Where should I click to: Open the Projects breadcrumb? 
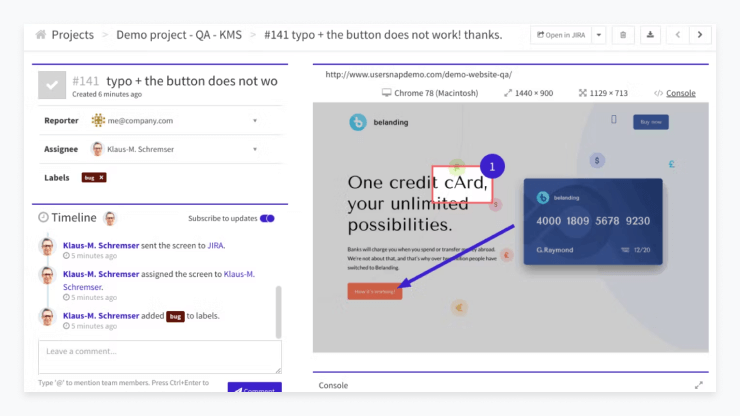[73, 34]
